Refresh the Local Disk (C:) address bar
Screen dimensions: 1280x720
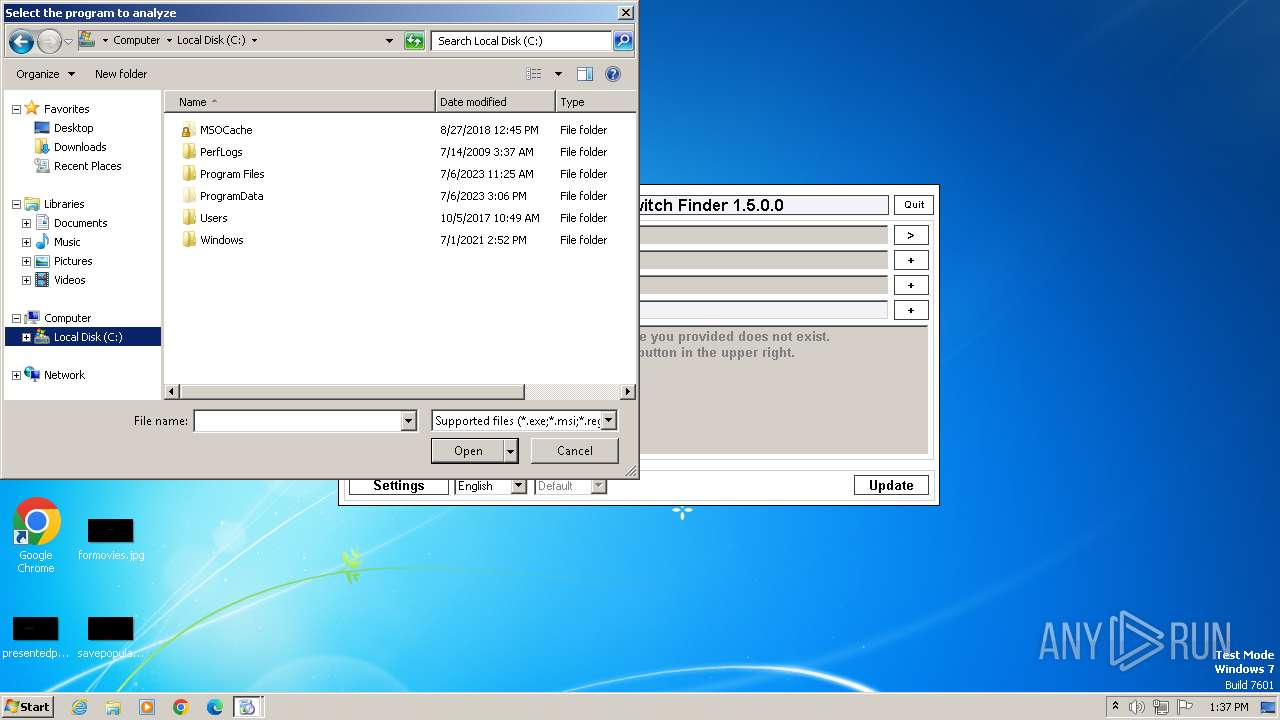point(414,41)
